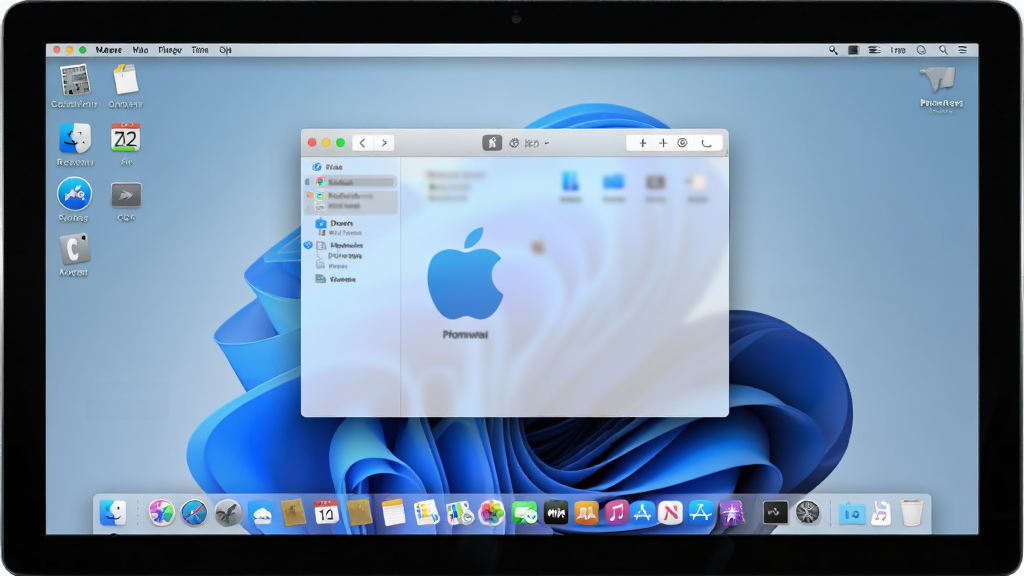
Task: Go forward with the right chevron button
Action: point(384,143)
